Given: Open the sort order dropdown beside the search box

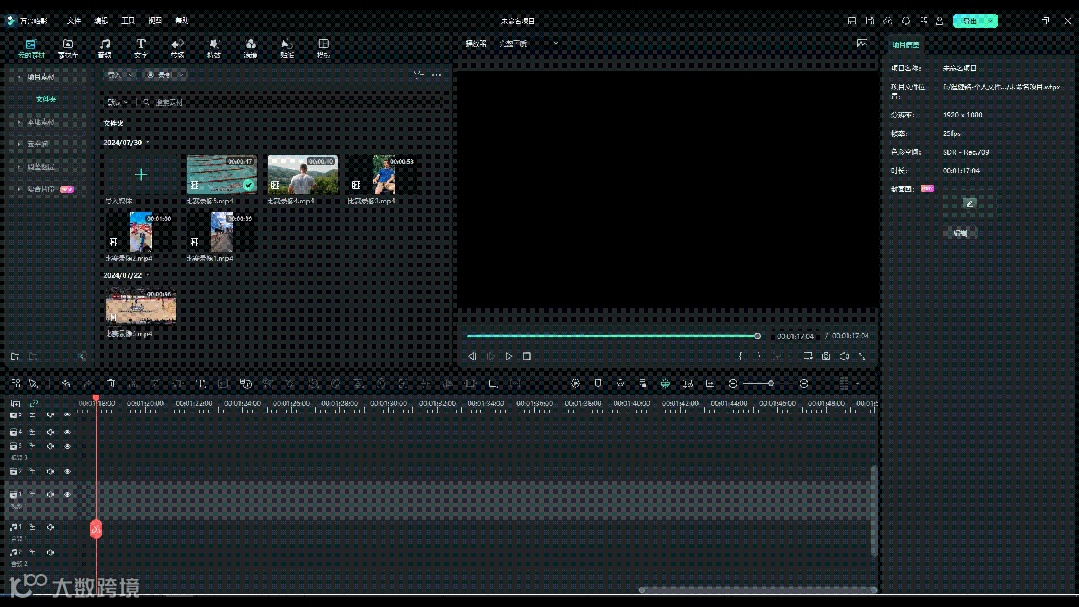Looking at the screenshot, I should 118,102.
